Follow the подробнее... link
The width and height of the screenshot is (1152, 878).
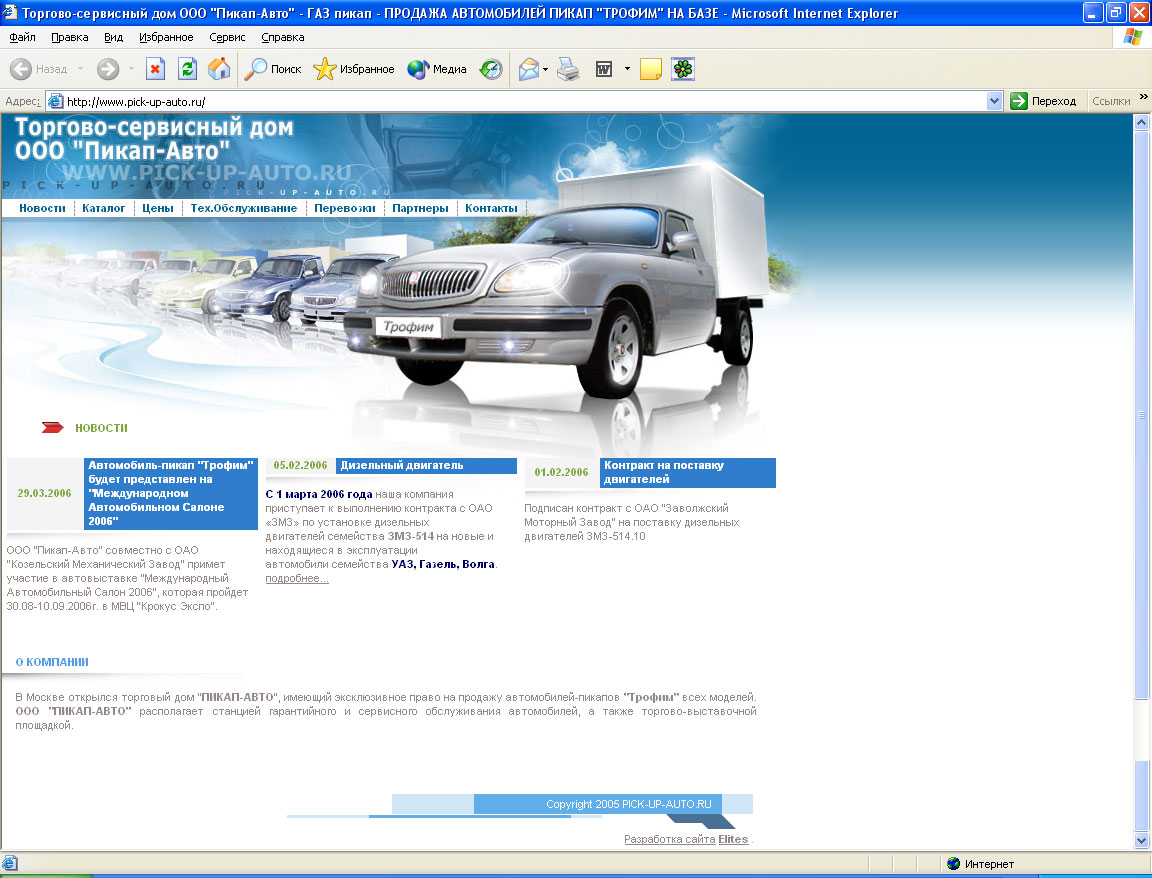point(297,578)
